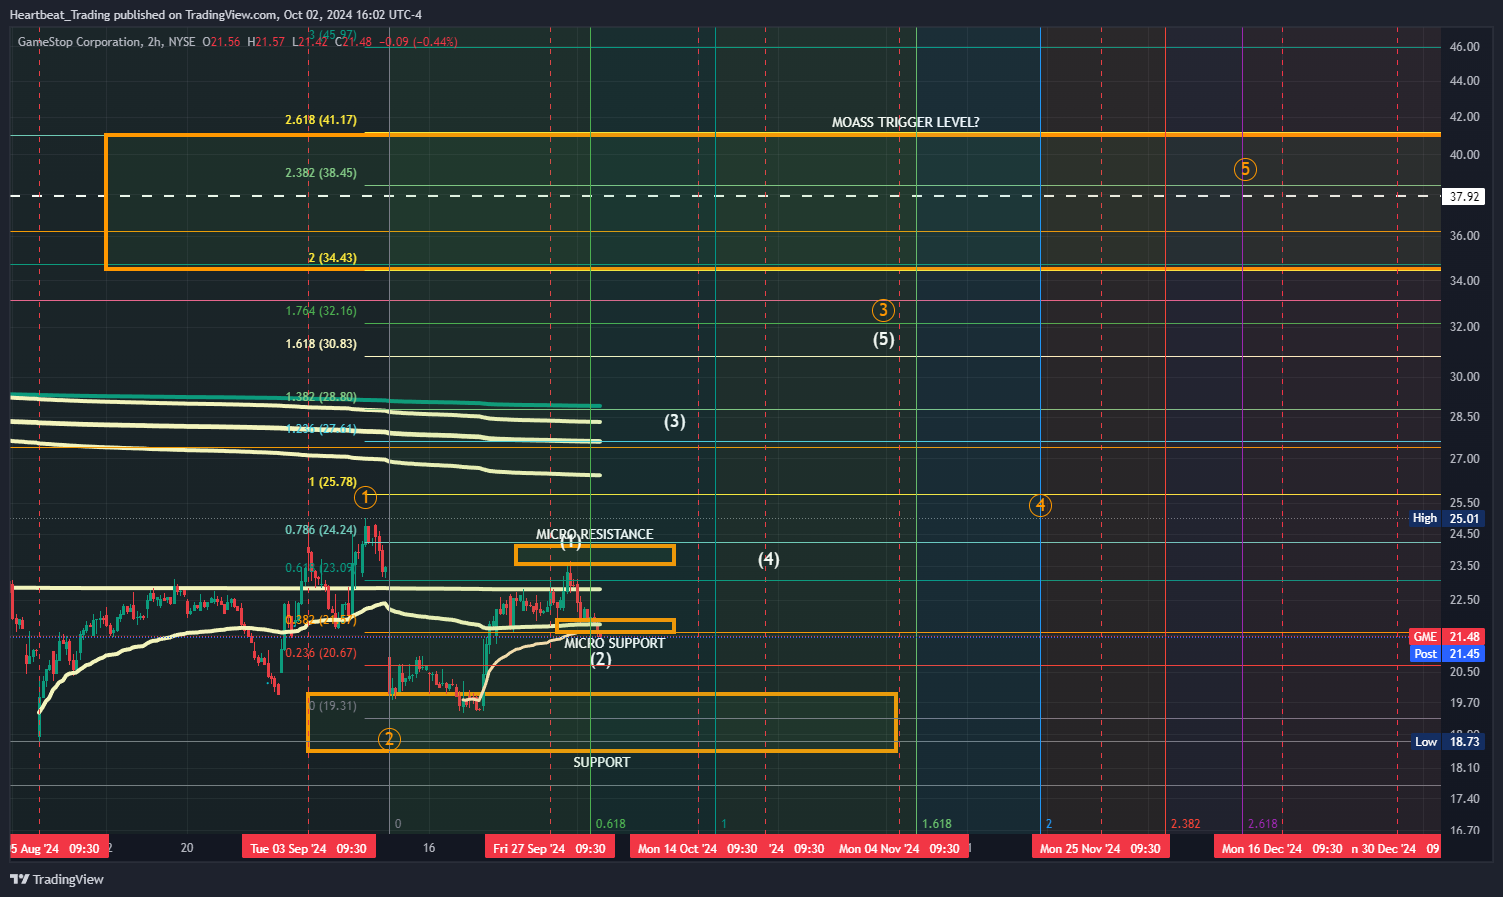1503x897 pixels.
Task: Click the Low 18.73 price tag
Action: coord(1447,741)
